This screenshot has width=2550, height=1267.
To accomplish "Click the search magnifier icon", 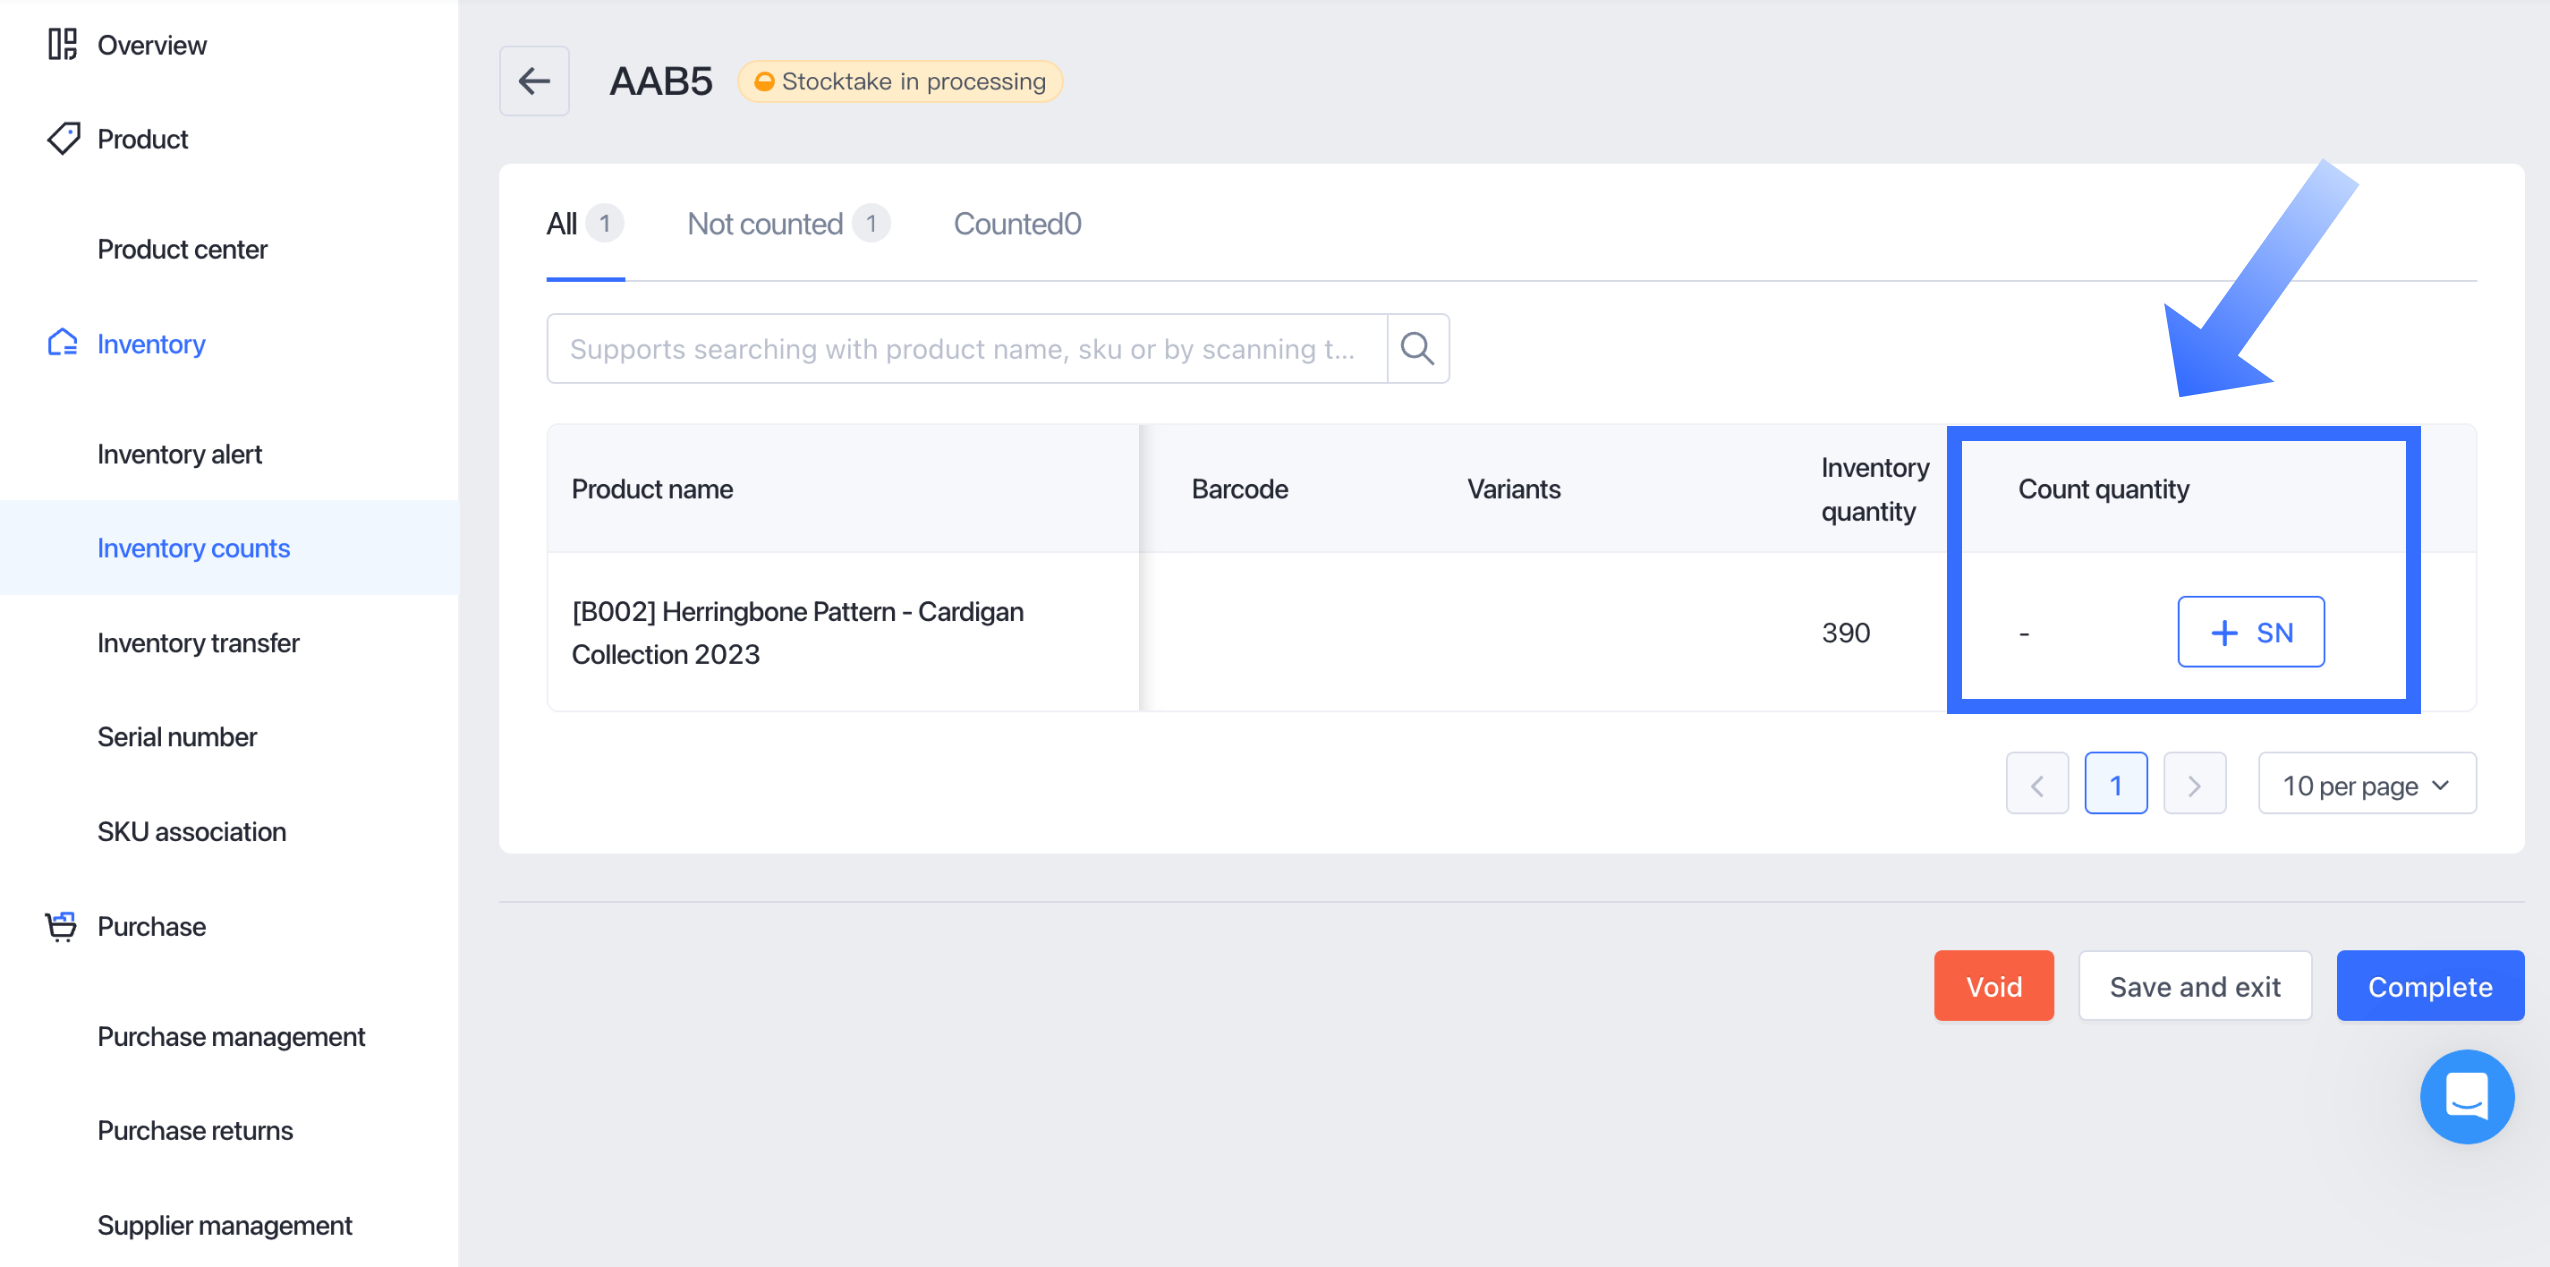I will [x=1417, y=348].
